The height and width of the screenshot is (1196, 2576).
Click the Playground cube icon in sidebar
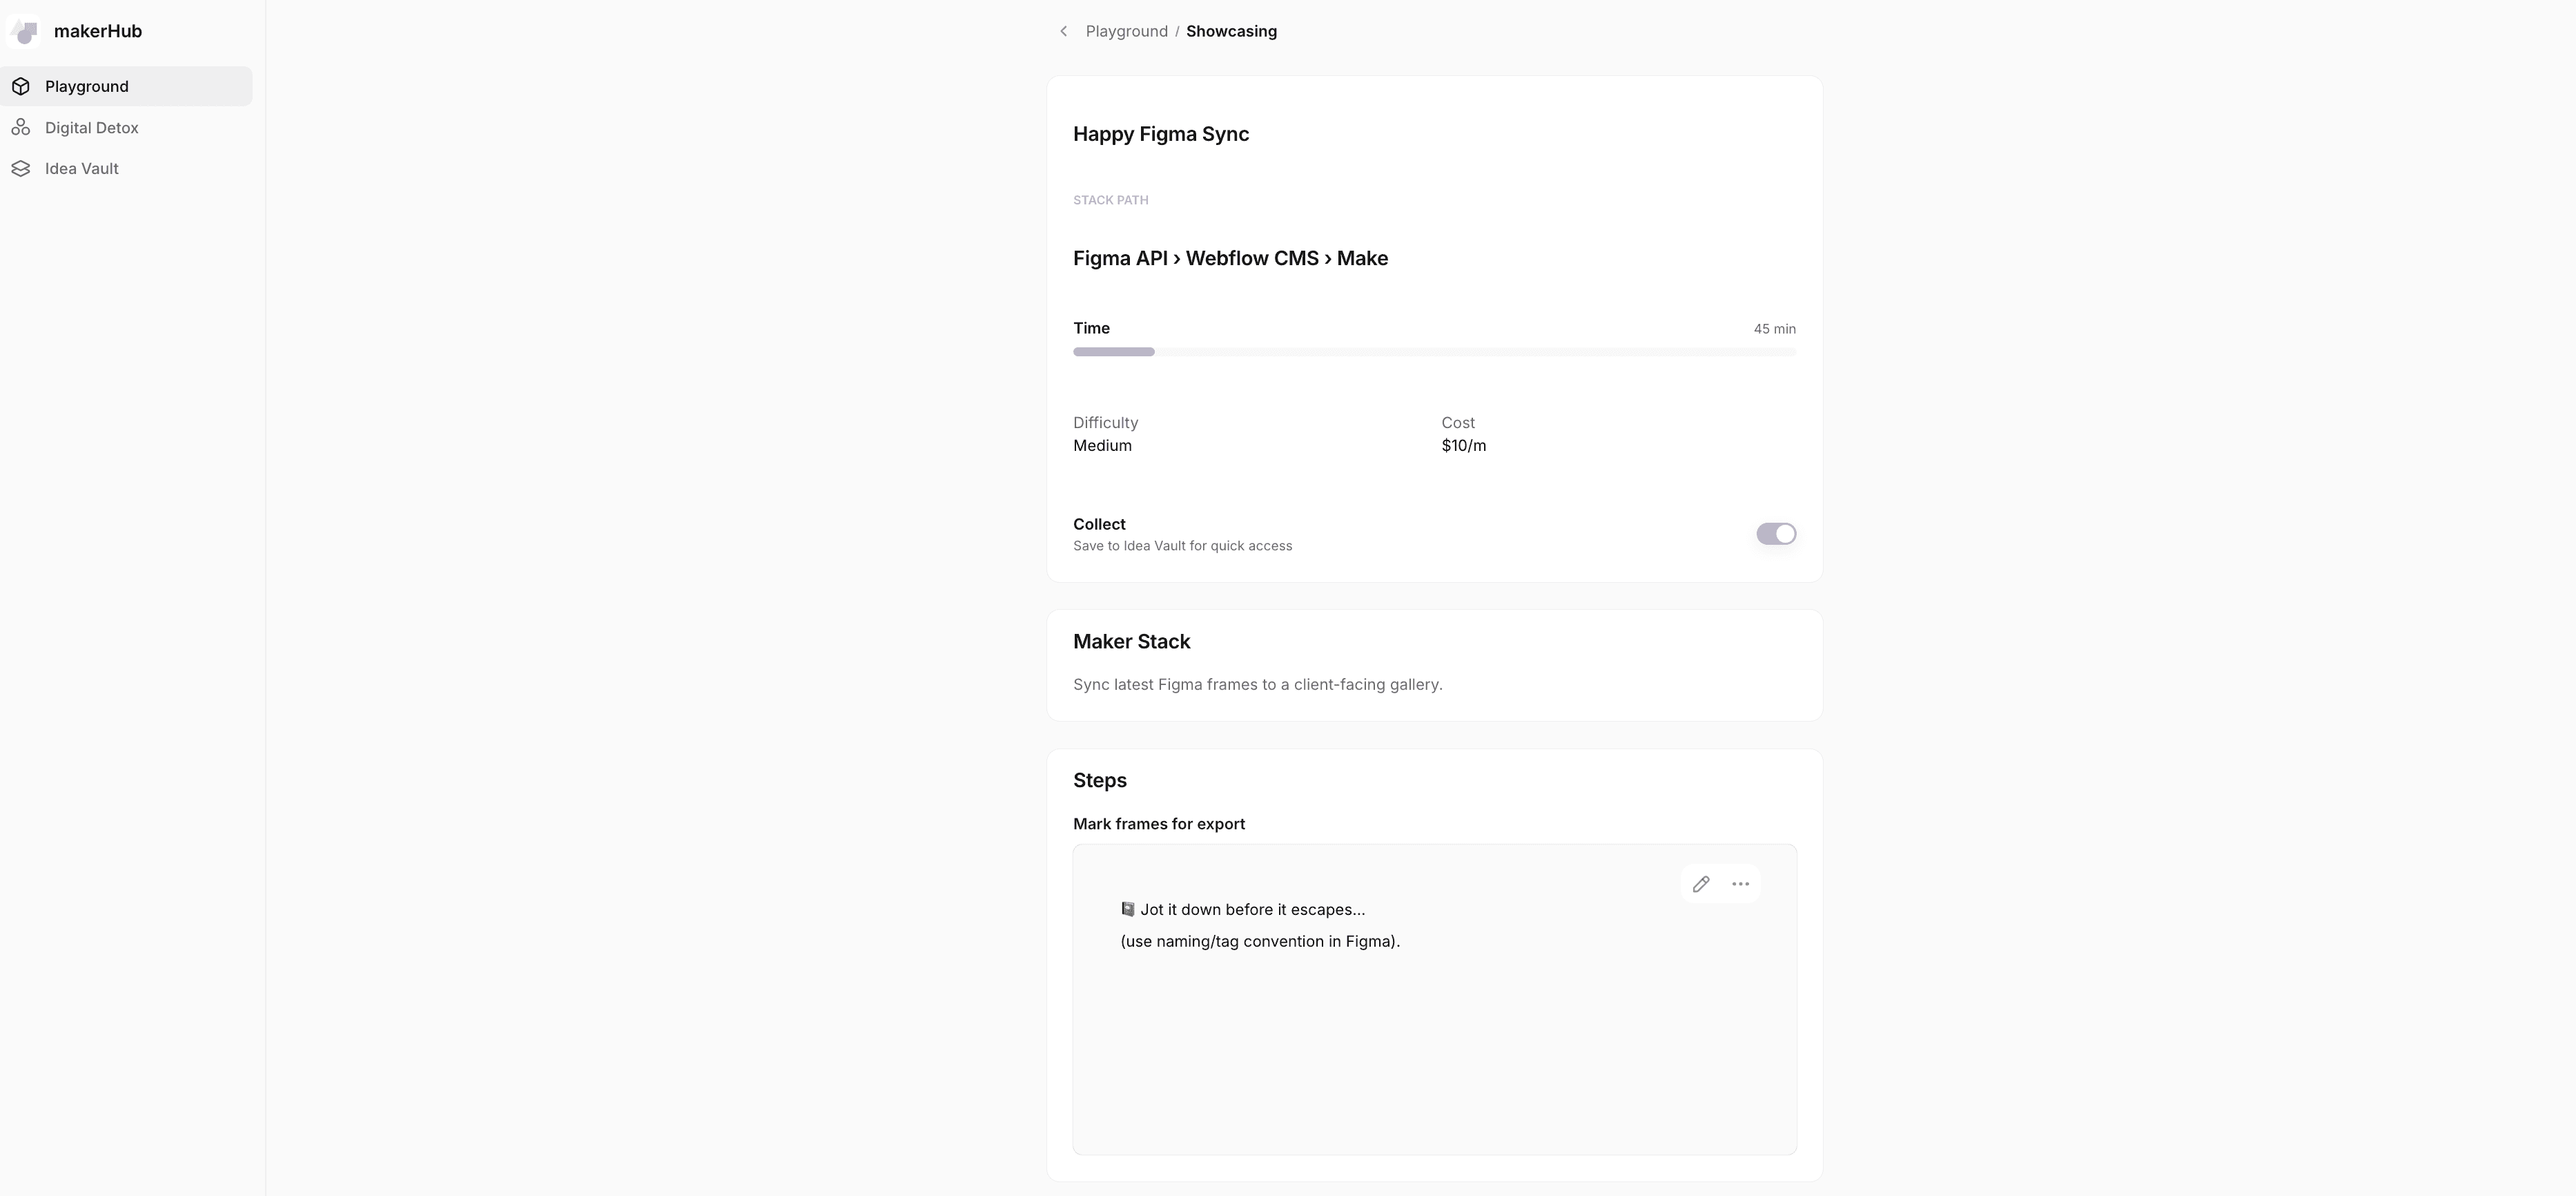tap(21, 86)
